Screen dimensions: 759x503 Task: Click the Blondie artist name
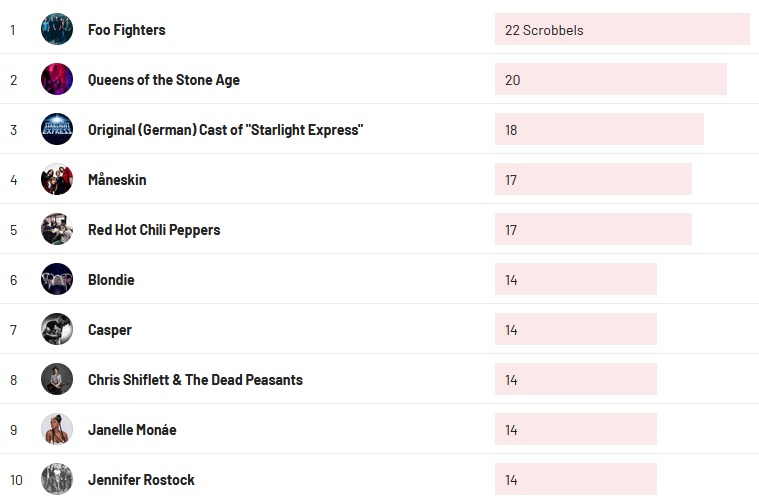pos(111,280)
